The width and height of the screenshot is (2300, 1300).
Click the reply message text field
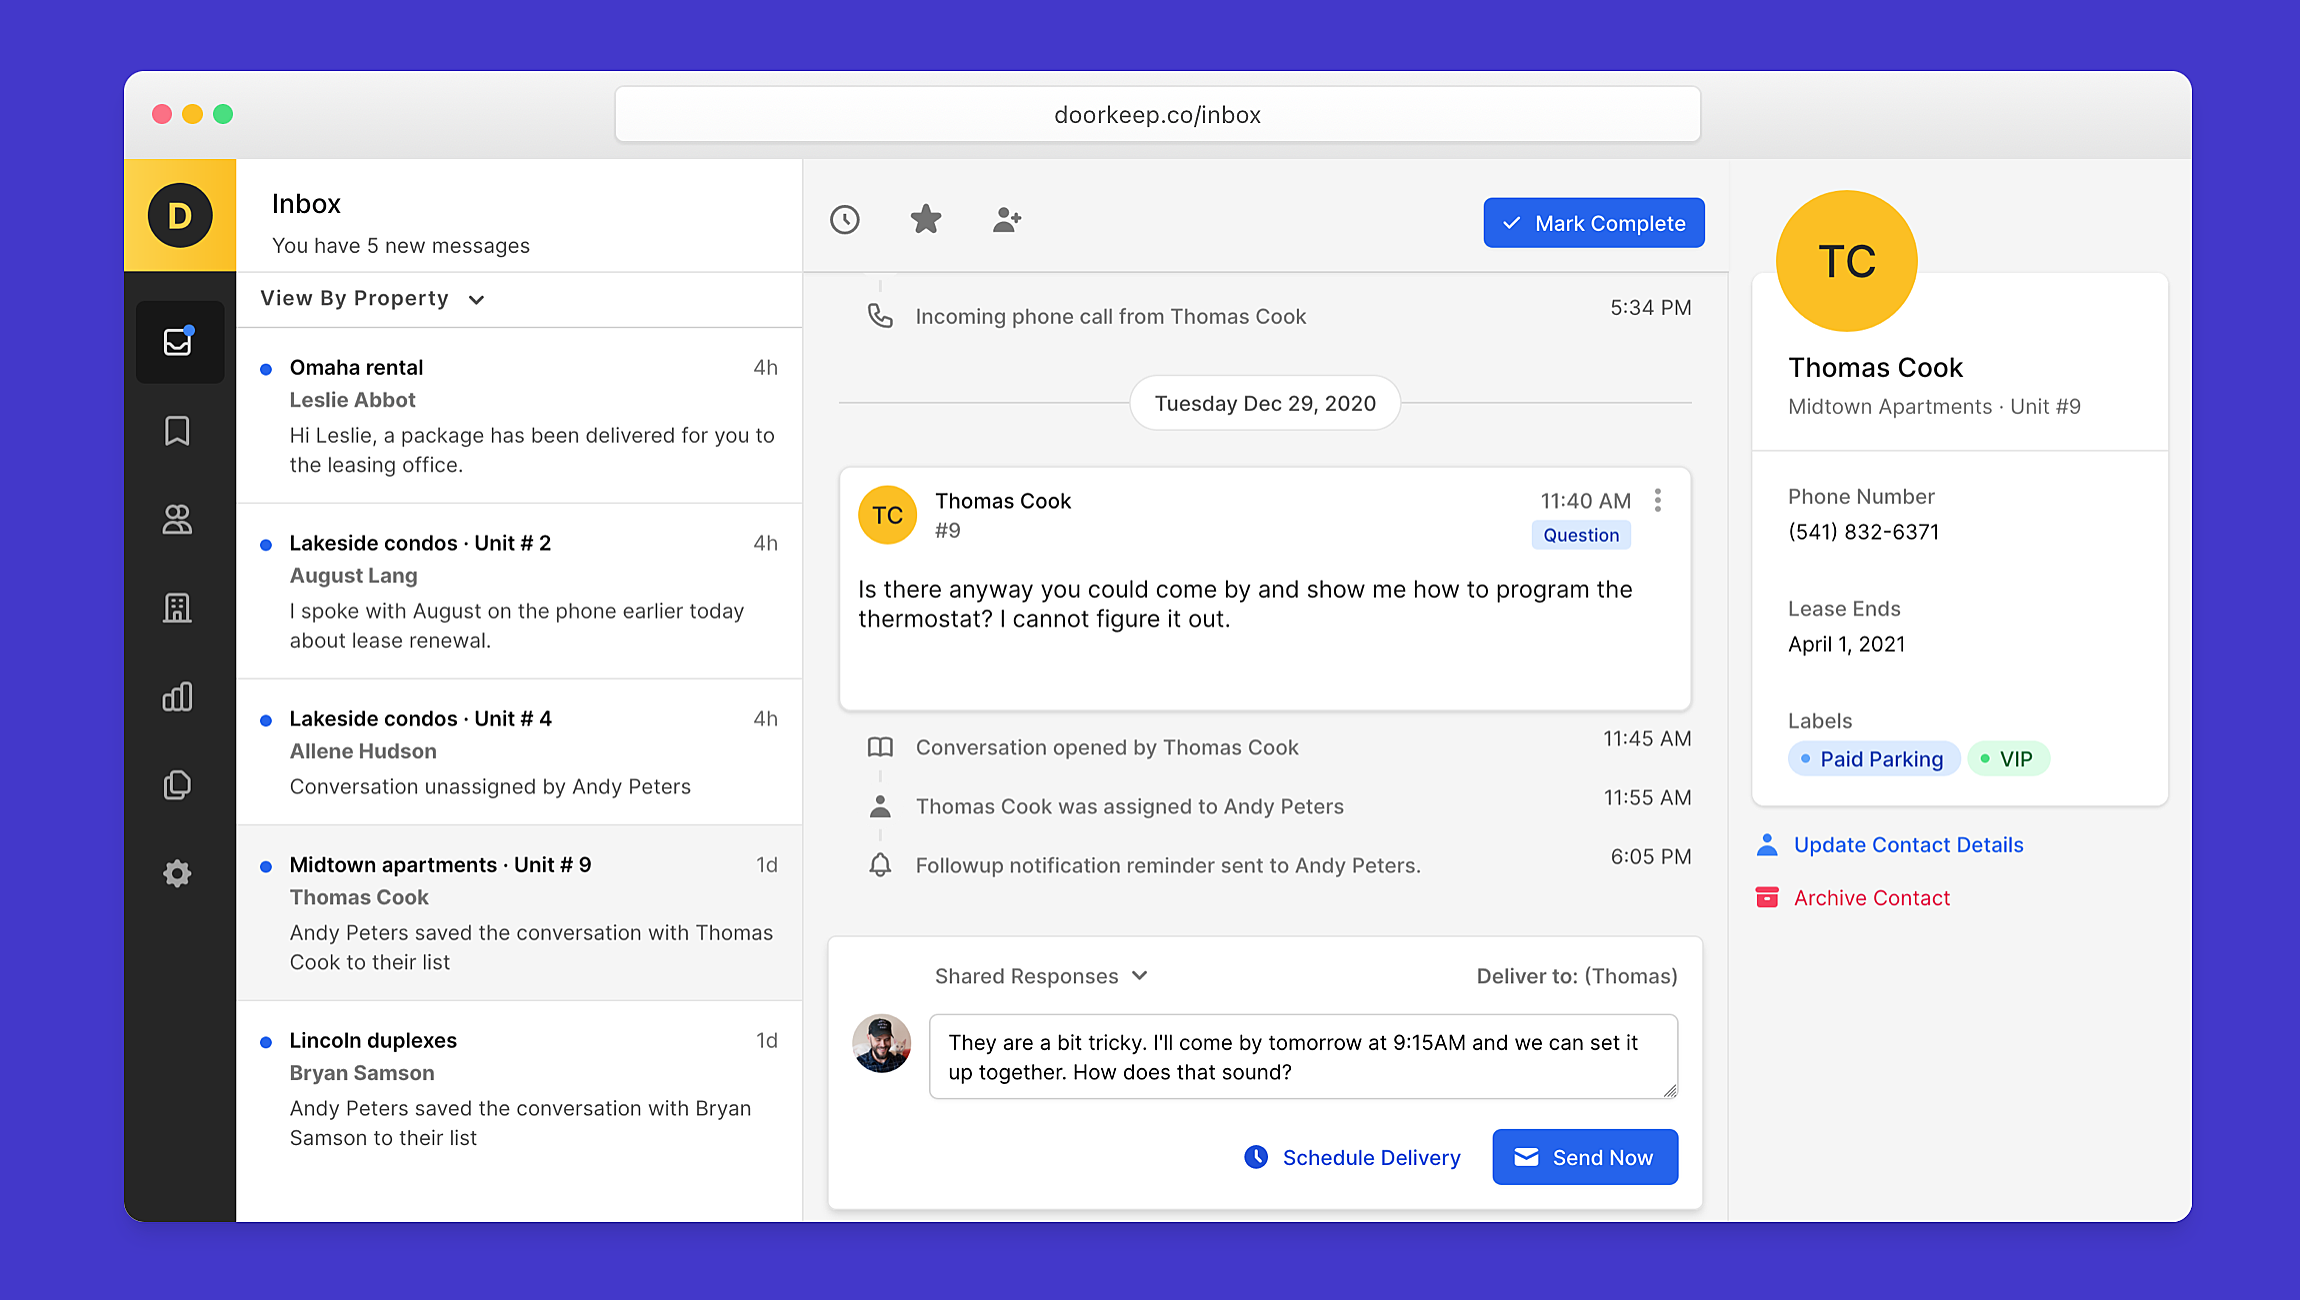(x=1303, y=1057)
